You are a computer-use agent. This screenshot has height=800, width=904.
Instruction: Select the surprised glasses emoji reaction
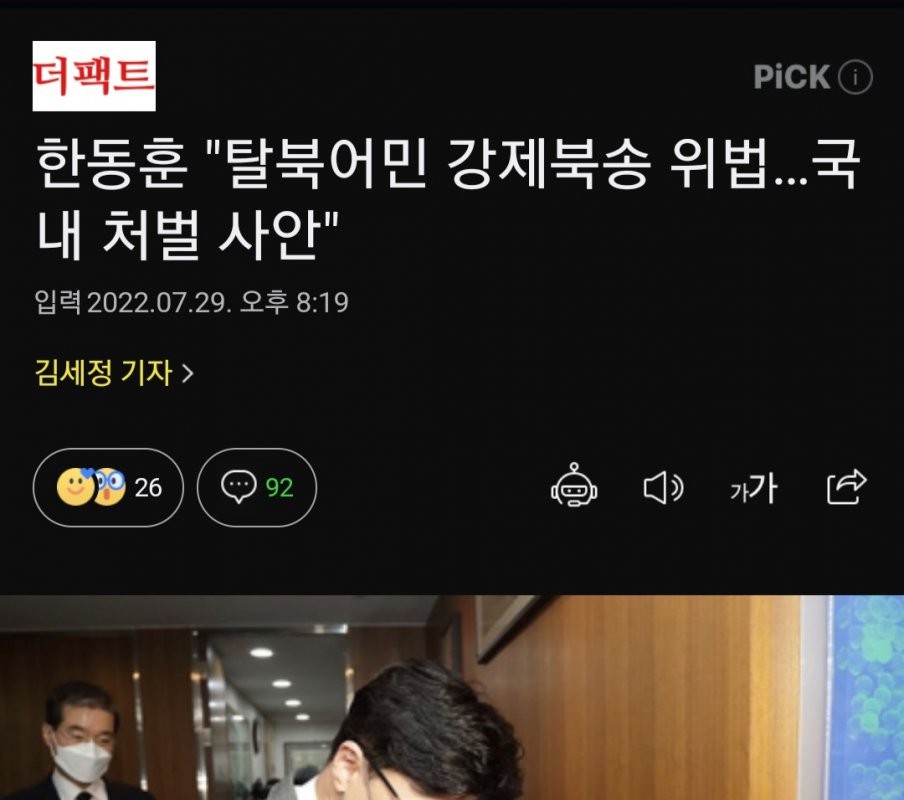110,487
